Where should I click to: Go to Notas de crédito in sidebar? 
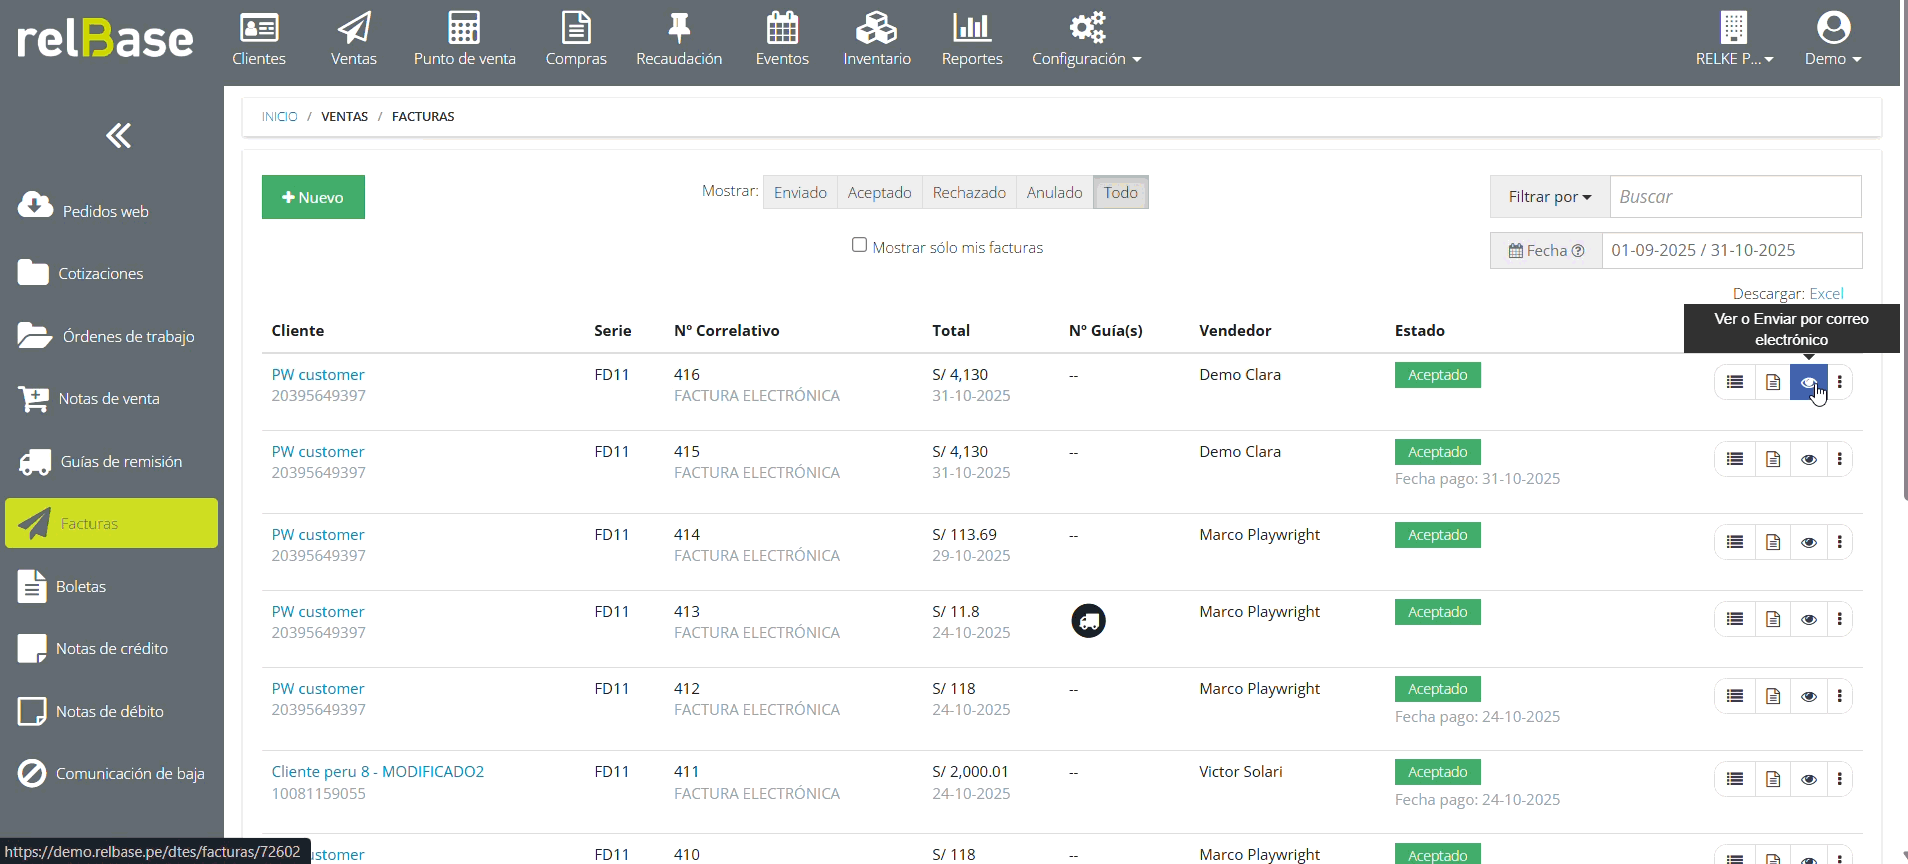[111, 649]
